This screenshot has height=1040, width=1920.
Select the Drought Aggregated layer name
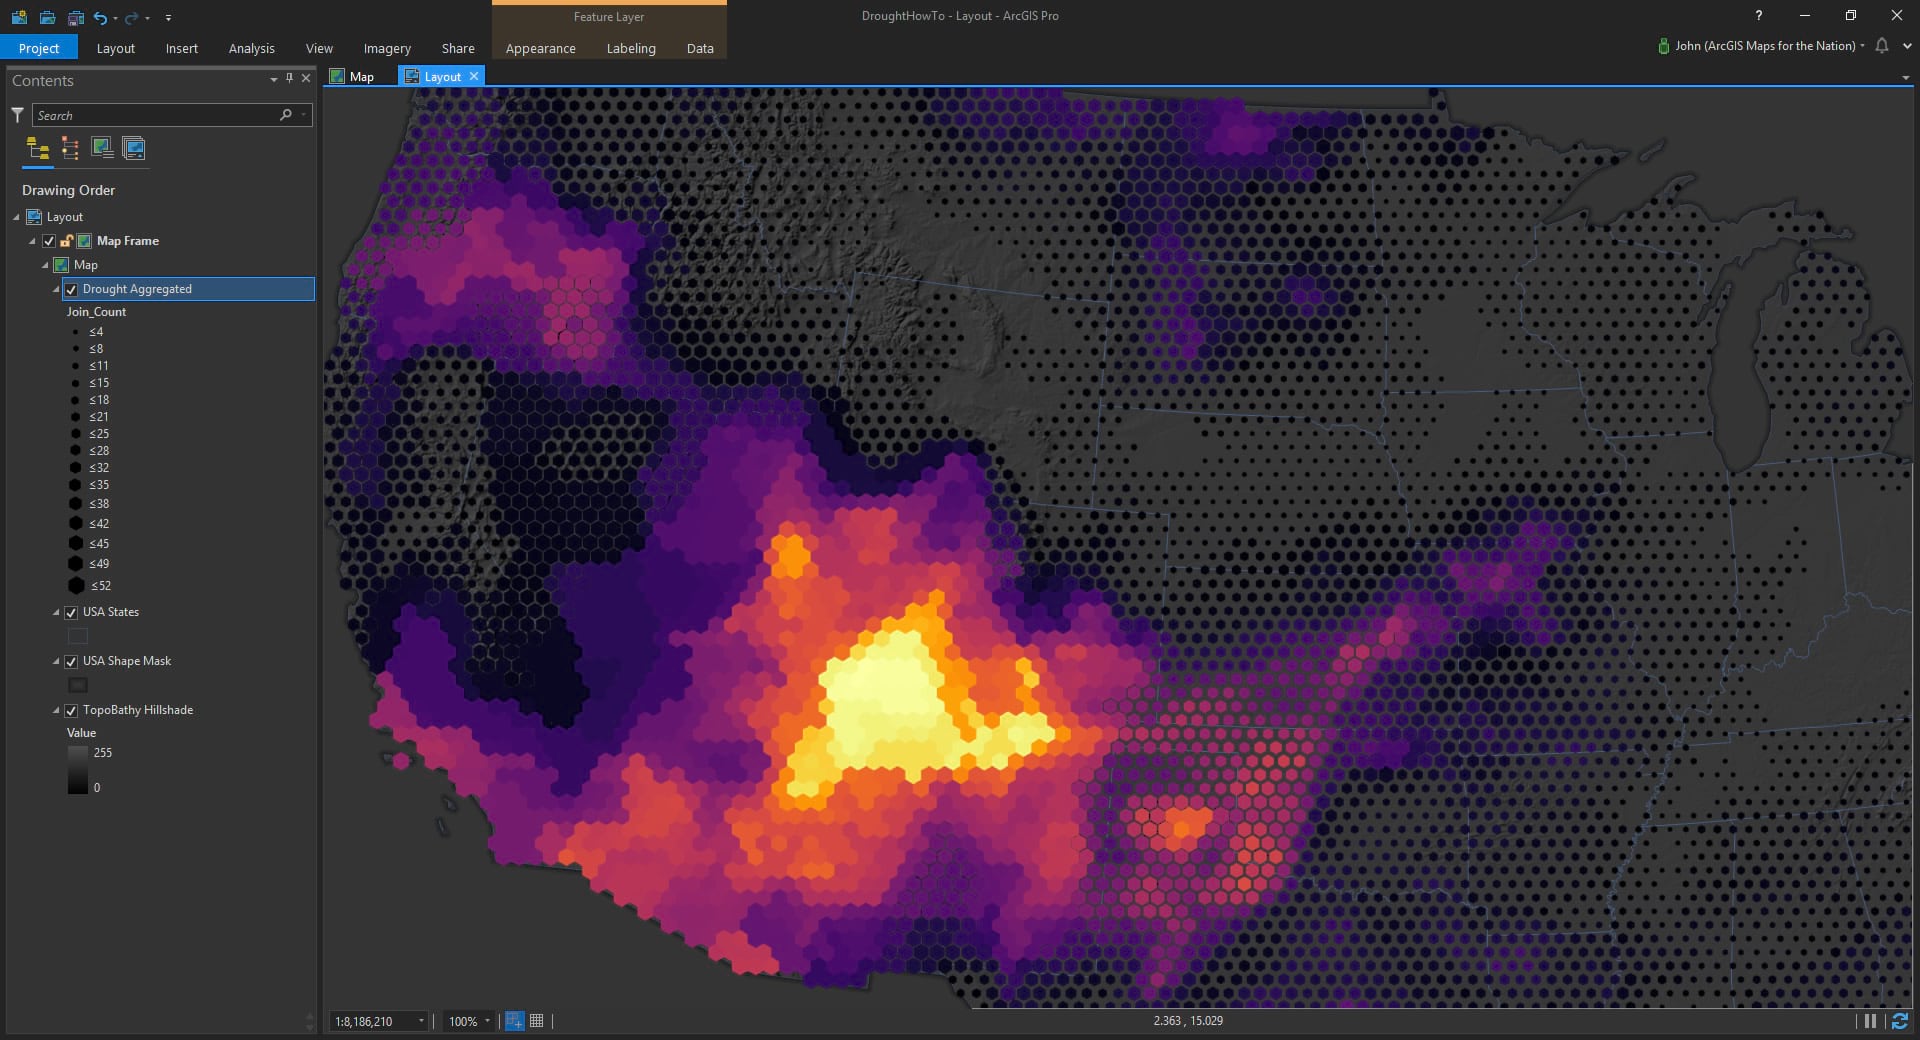[137, 289]
